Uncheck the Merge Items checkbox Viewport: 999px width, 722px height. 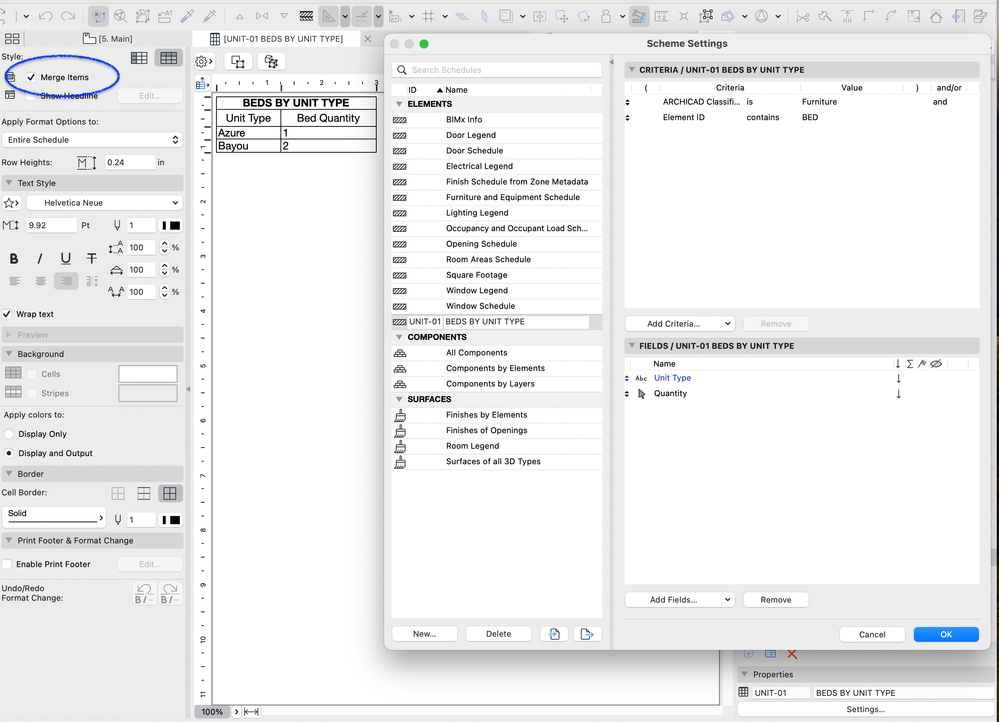point(31,77)
